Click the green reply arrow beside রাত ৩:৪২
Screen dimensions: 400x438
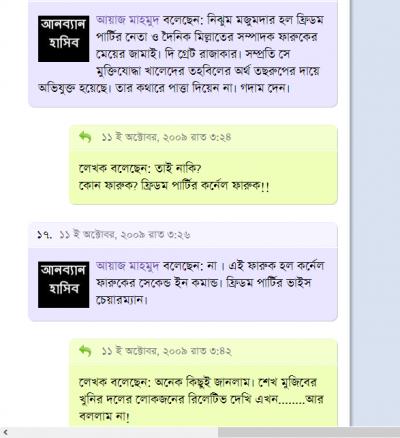click(85, 351)
